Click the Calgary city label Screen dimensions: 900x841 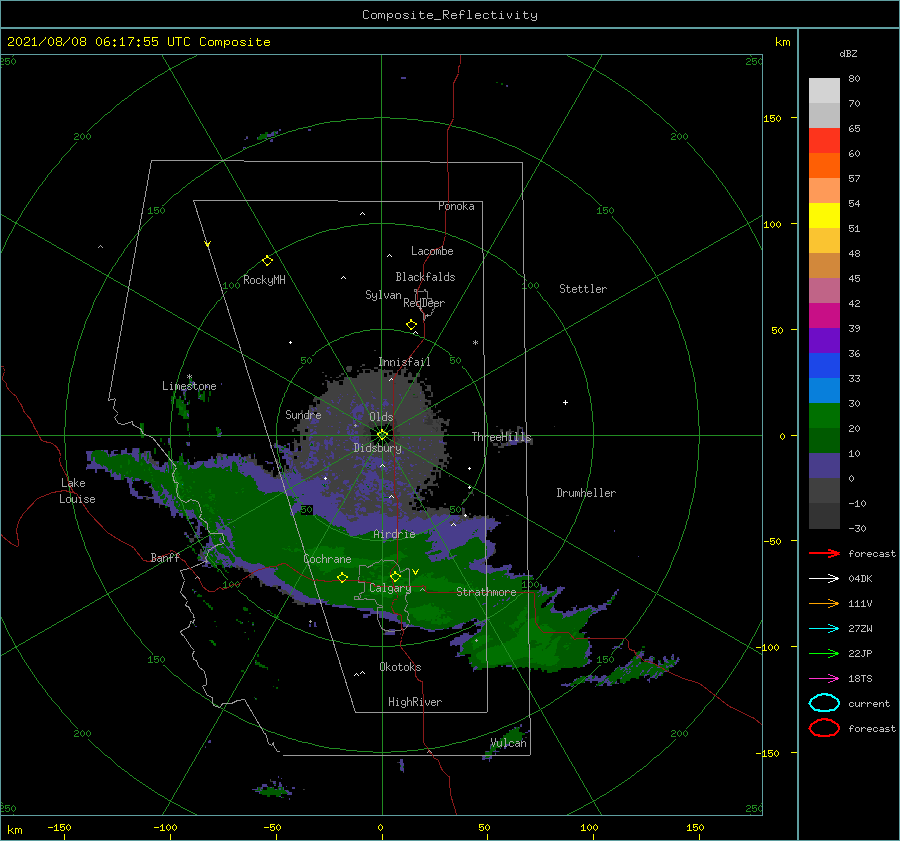[x=390, y=588]
